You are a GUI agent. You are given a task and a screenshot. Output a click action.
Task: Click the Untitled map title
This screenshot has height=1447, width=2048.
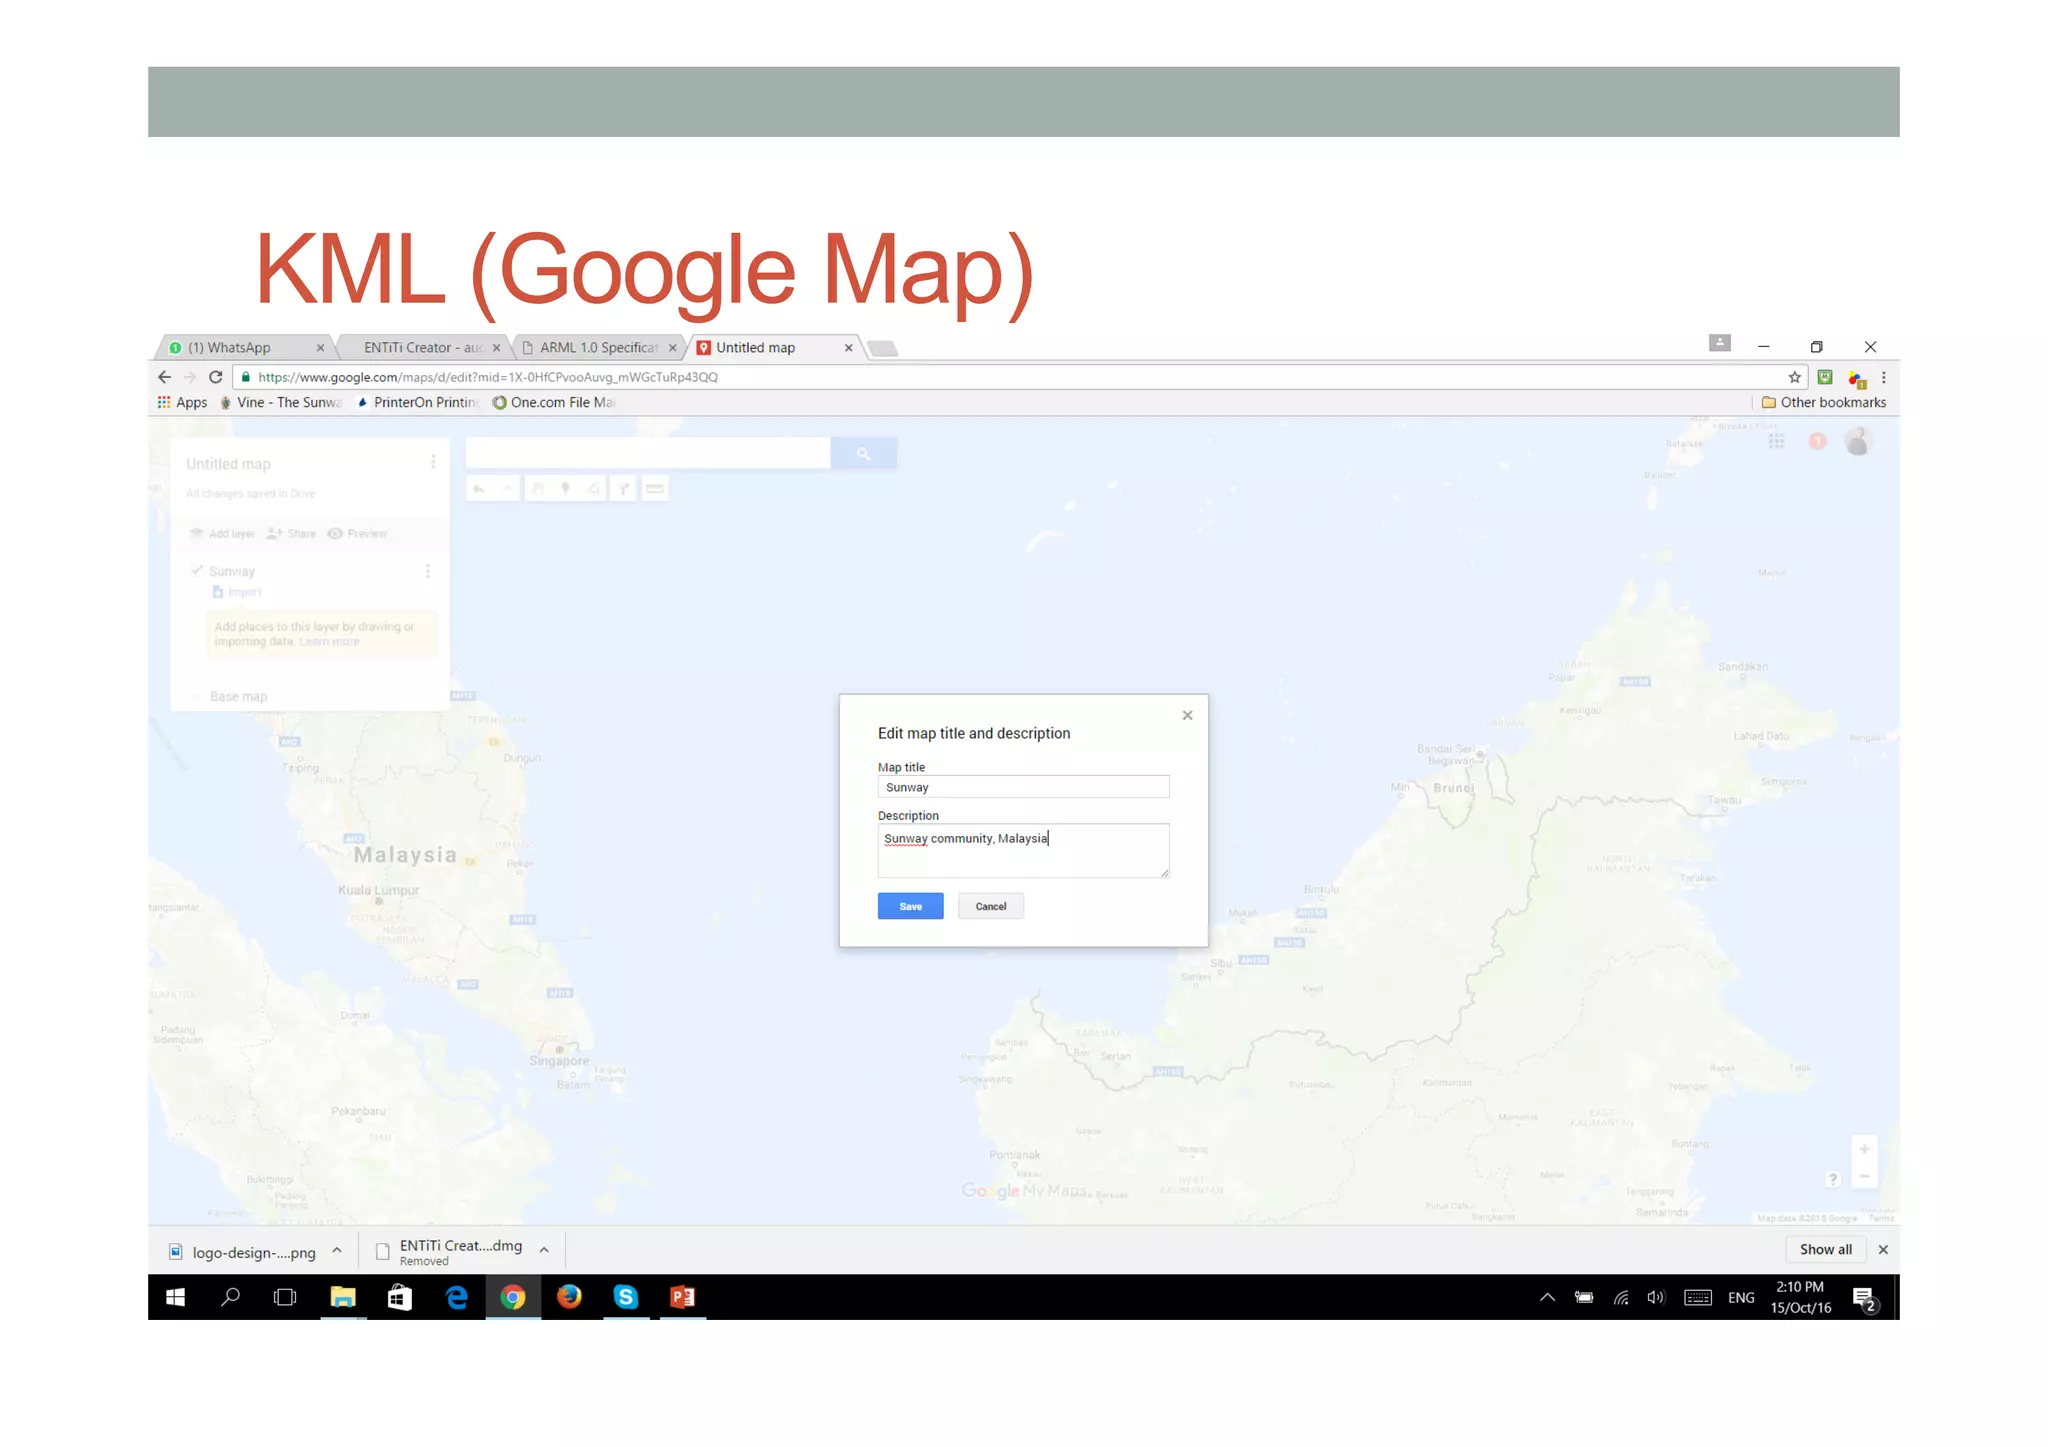point(228,464)
